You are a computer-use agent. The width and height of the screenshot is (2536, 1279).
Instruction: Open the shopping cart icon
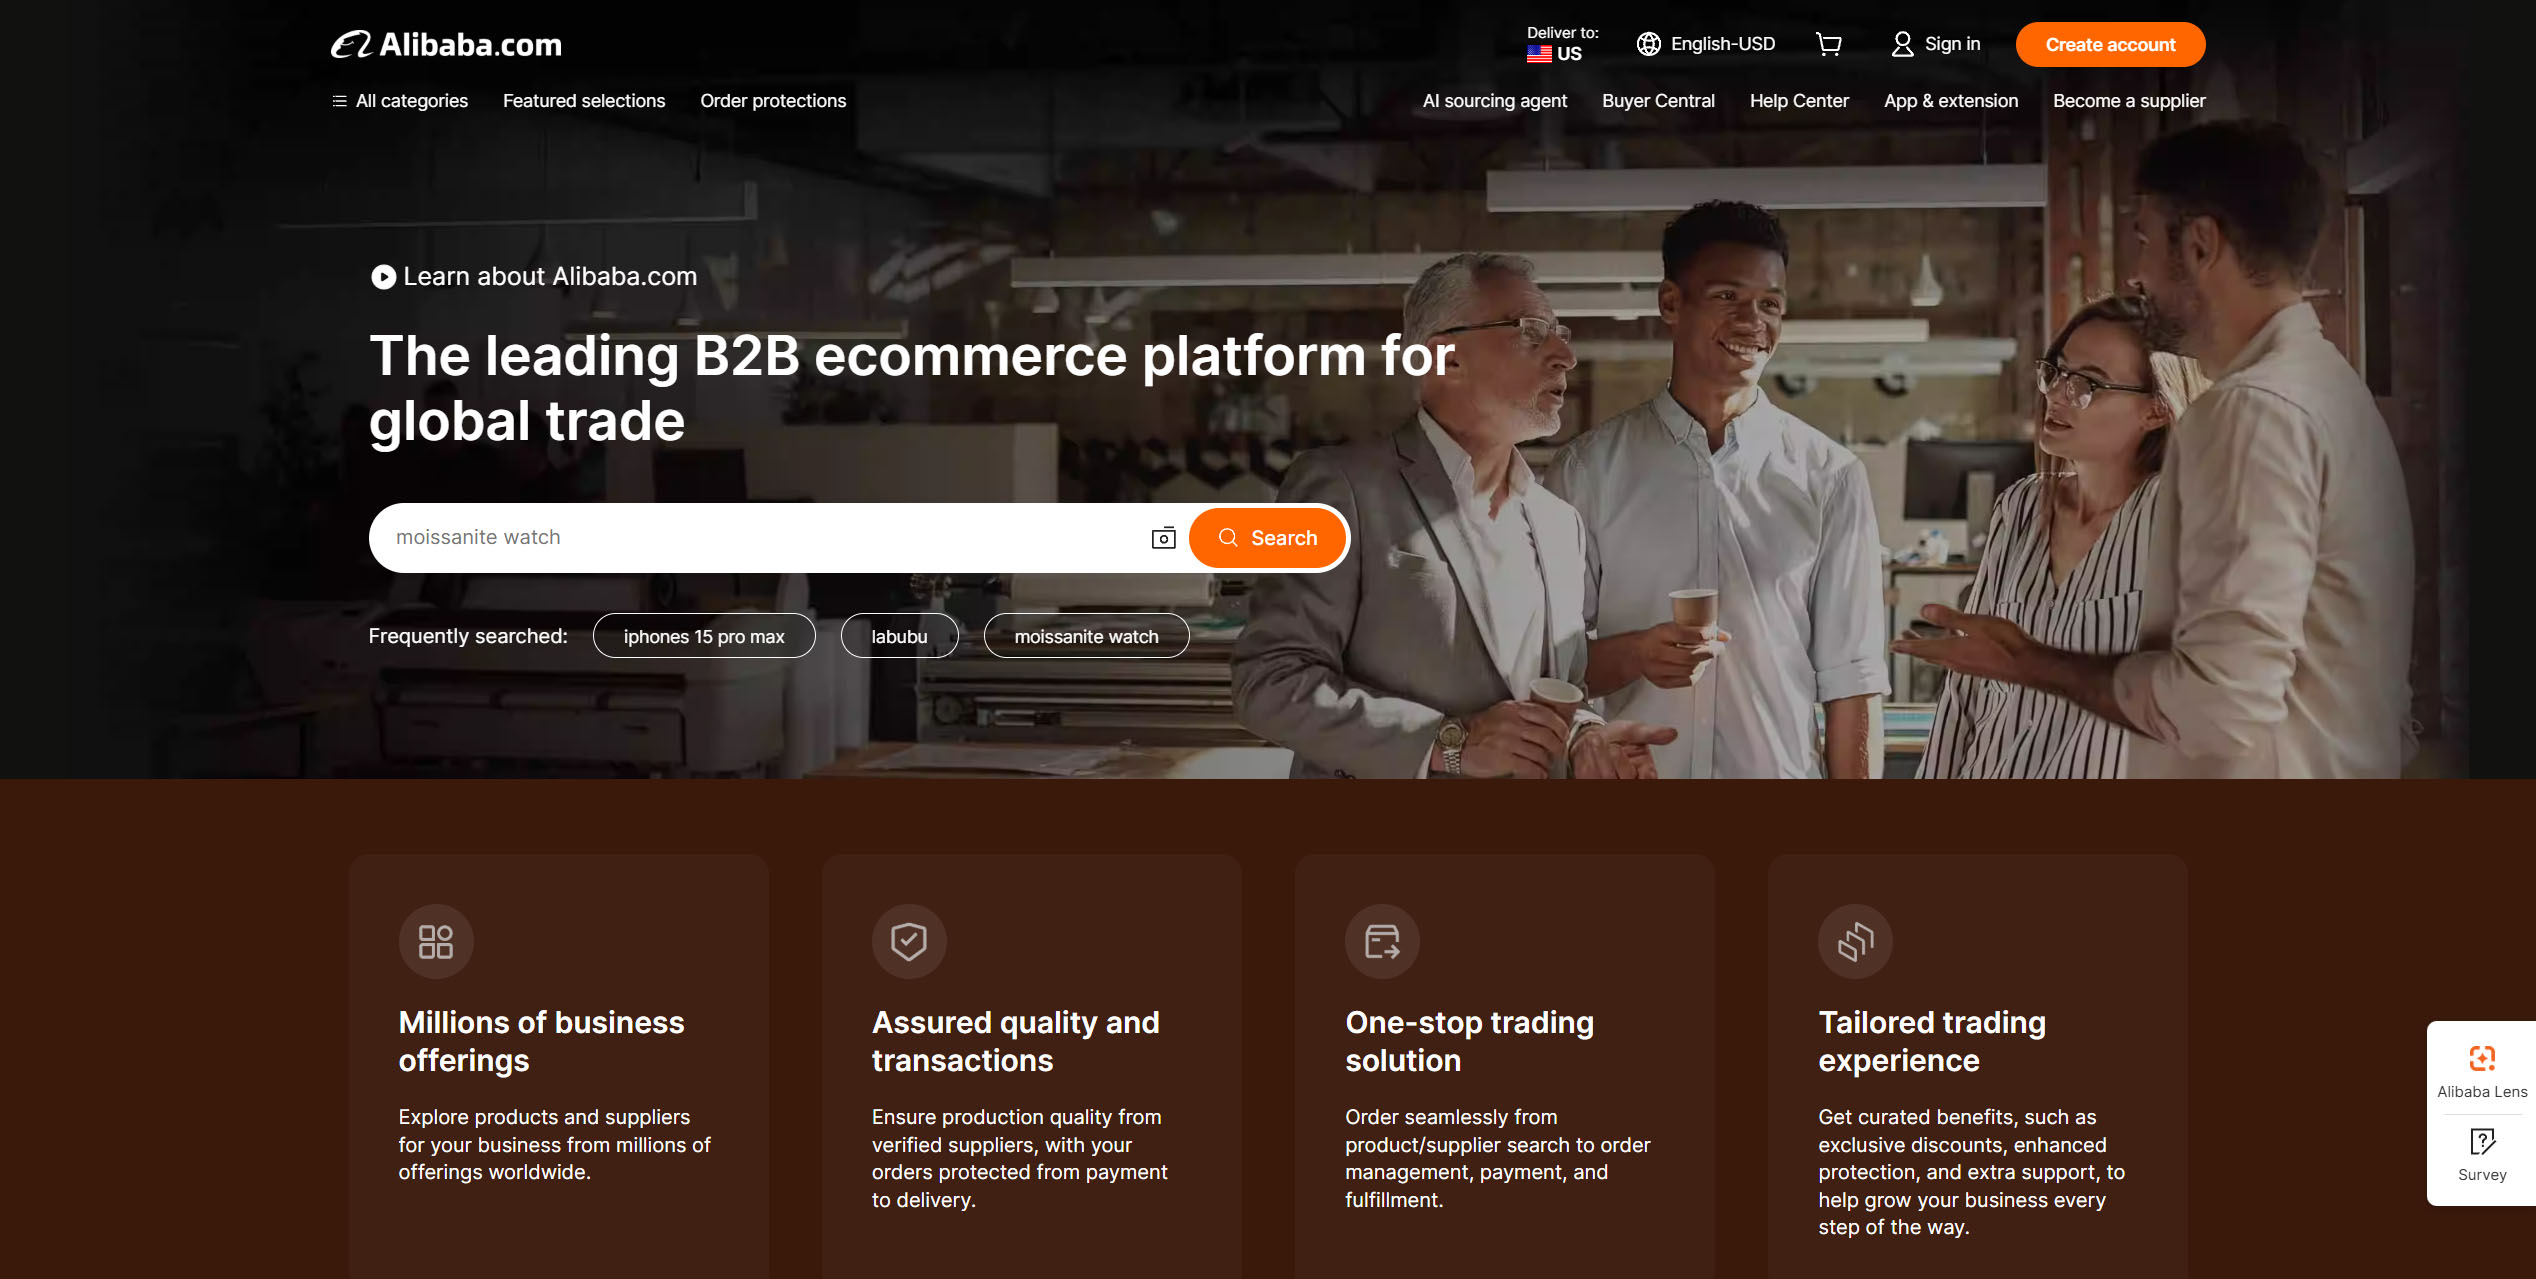pyautogui.click(x=1828, y=44)
